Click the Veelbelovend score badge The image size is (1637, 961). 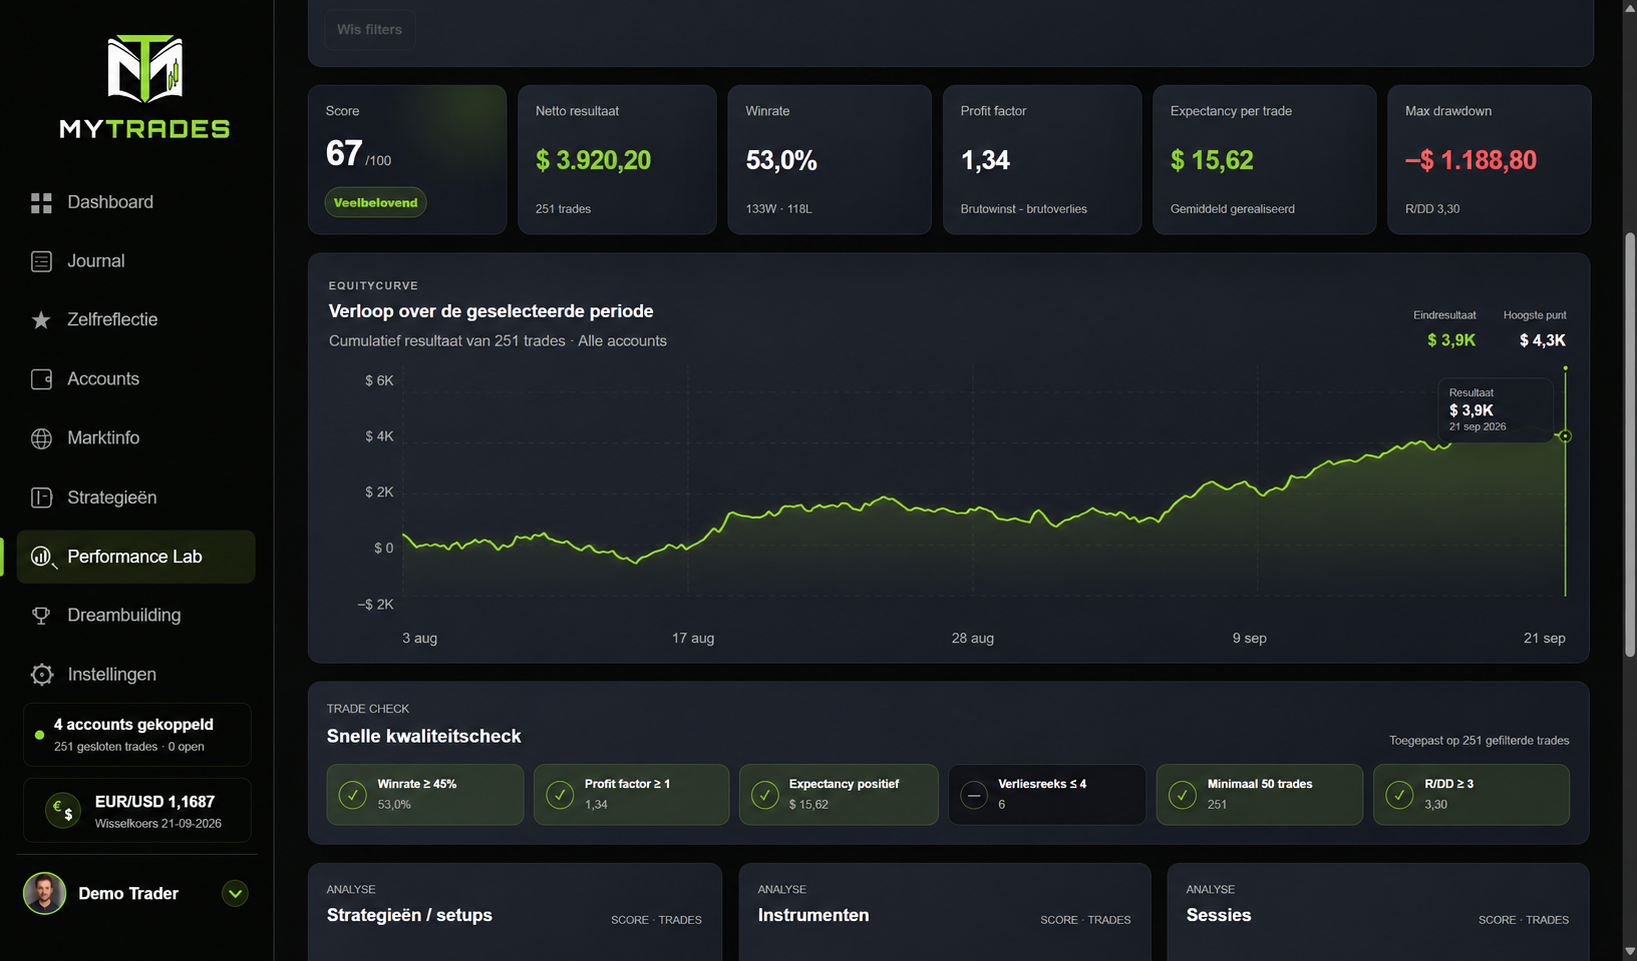(x=376, y=203)
